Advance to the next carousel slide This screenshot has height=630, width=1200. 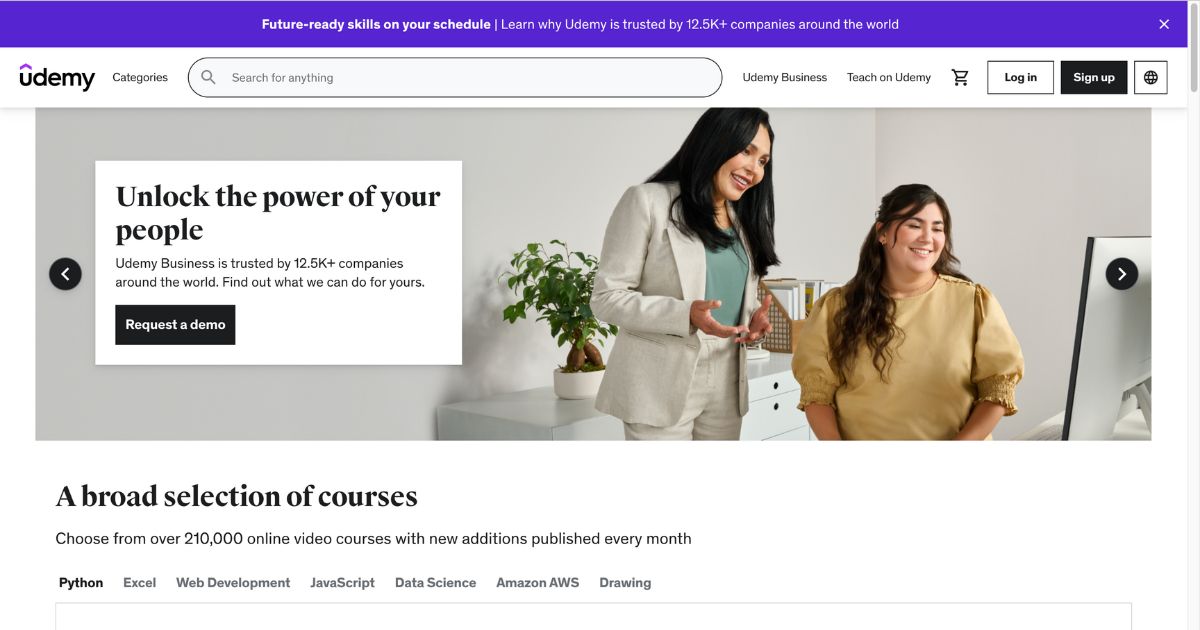1121,273
